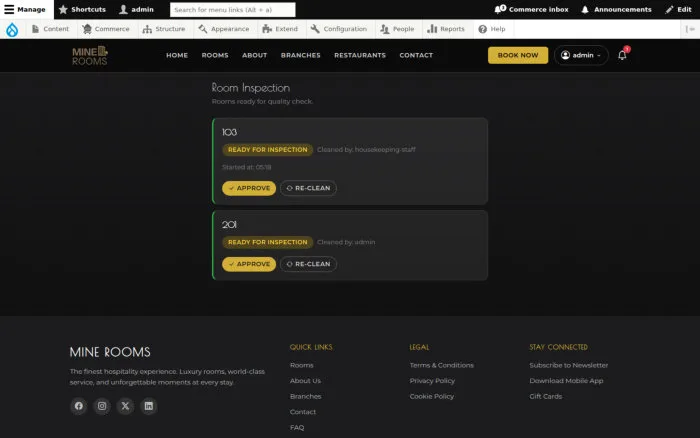Go to ROOMS in site navigation
This screenshot has width=700, height=438.
click(x=215, y=55)
